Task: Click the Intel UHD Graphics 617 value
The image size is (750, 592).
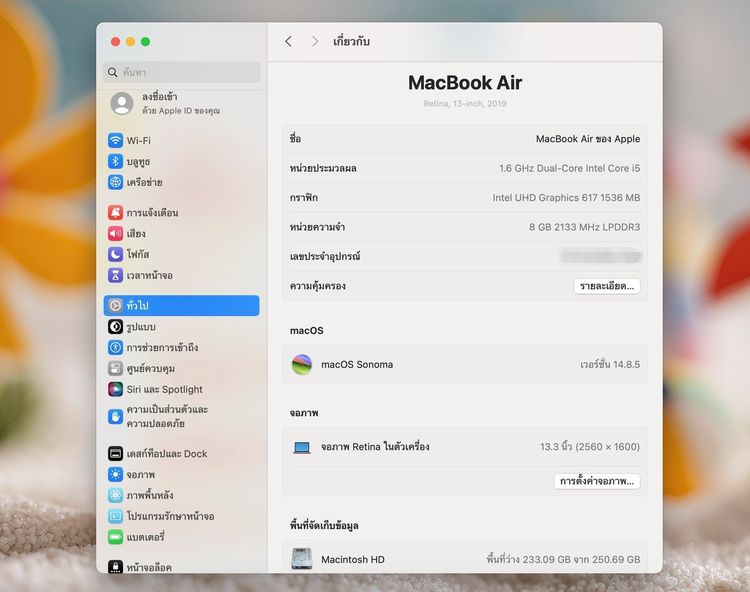Action: point(566,197)
